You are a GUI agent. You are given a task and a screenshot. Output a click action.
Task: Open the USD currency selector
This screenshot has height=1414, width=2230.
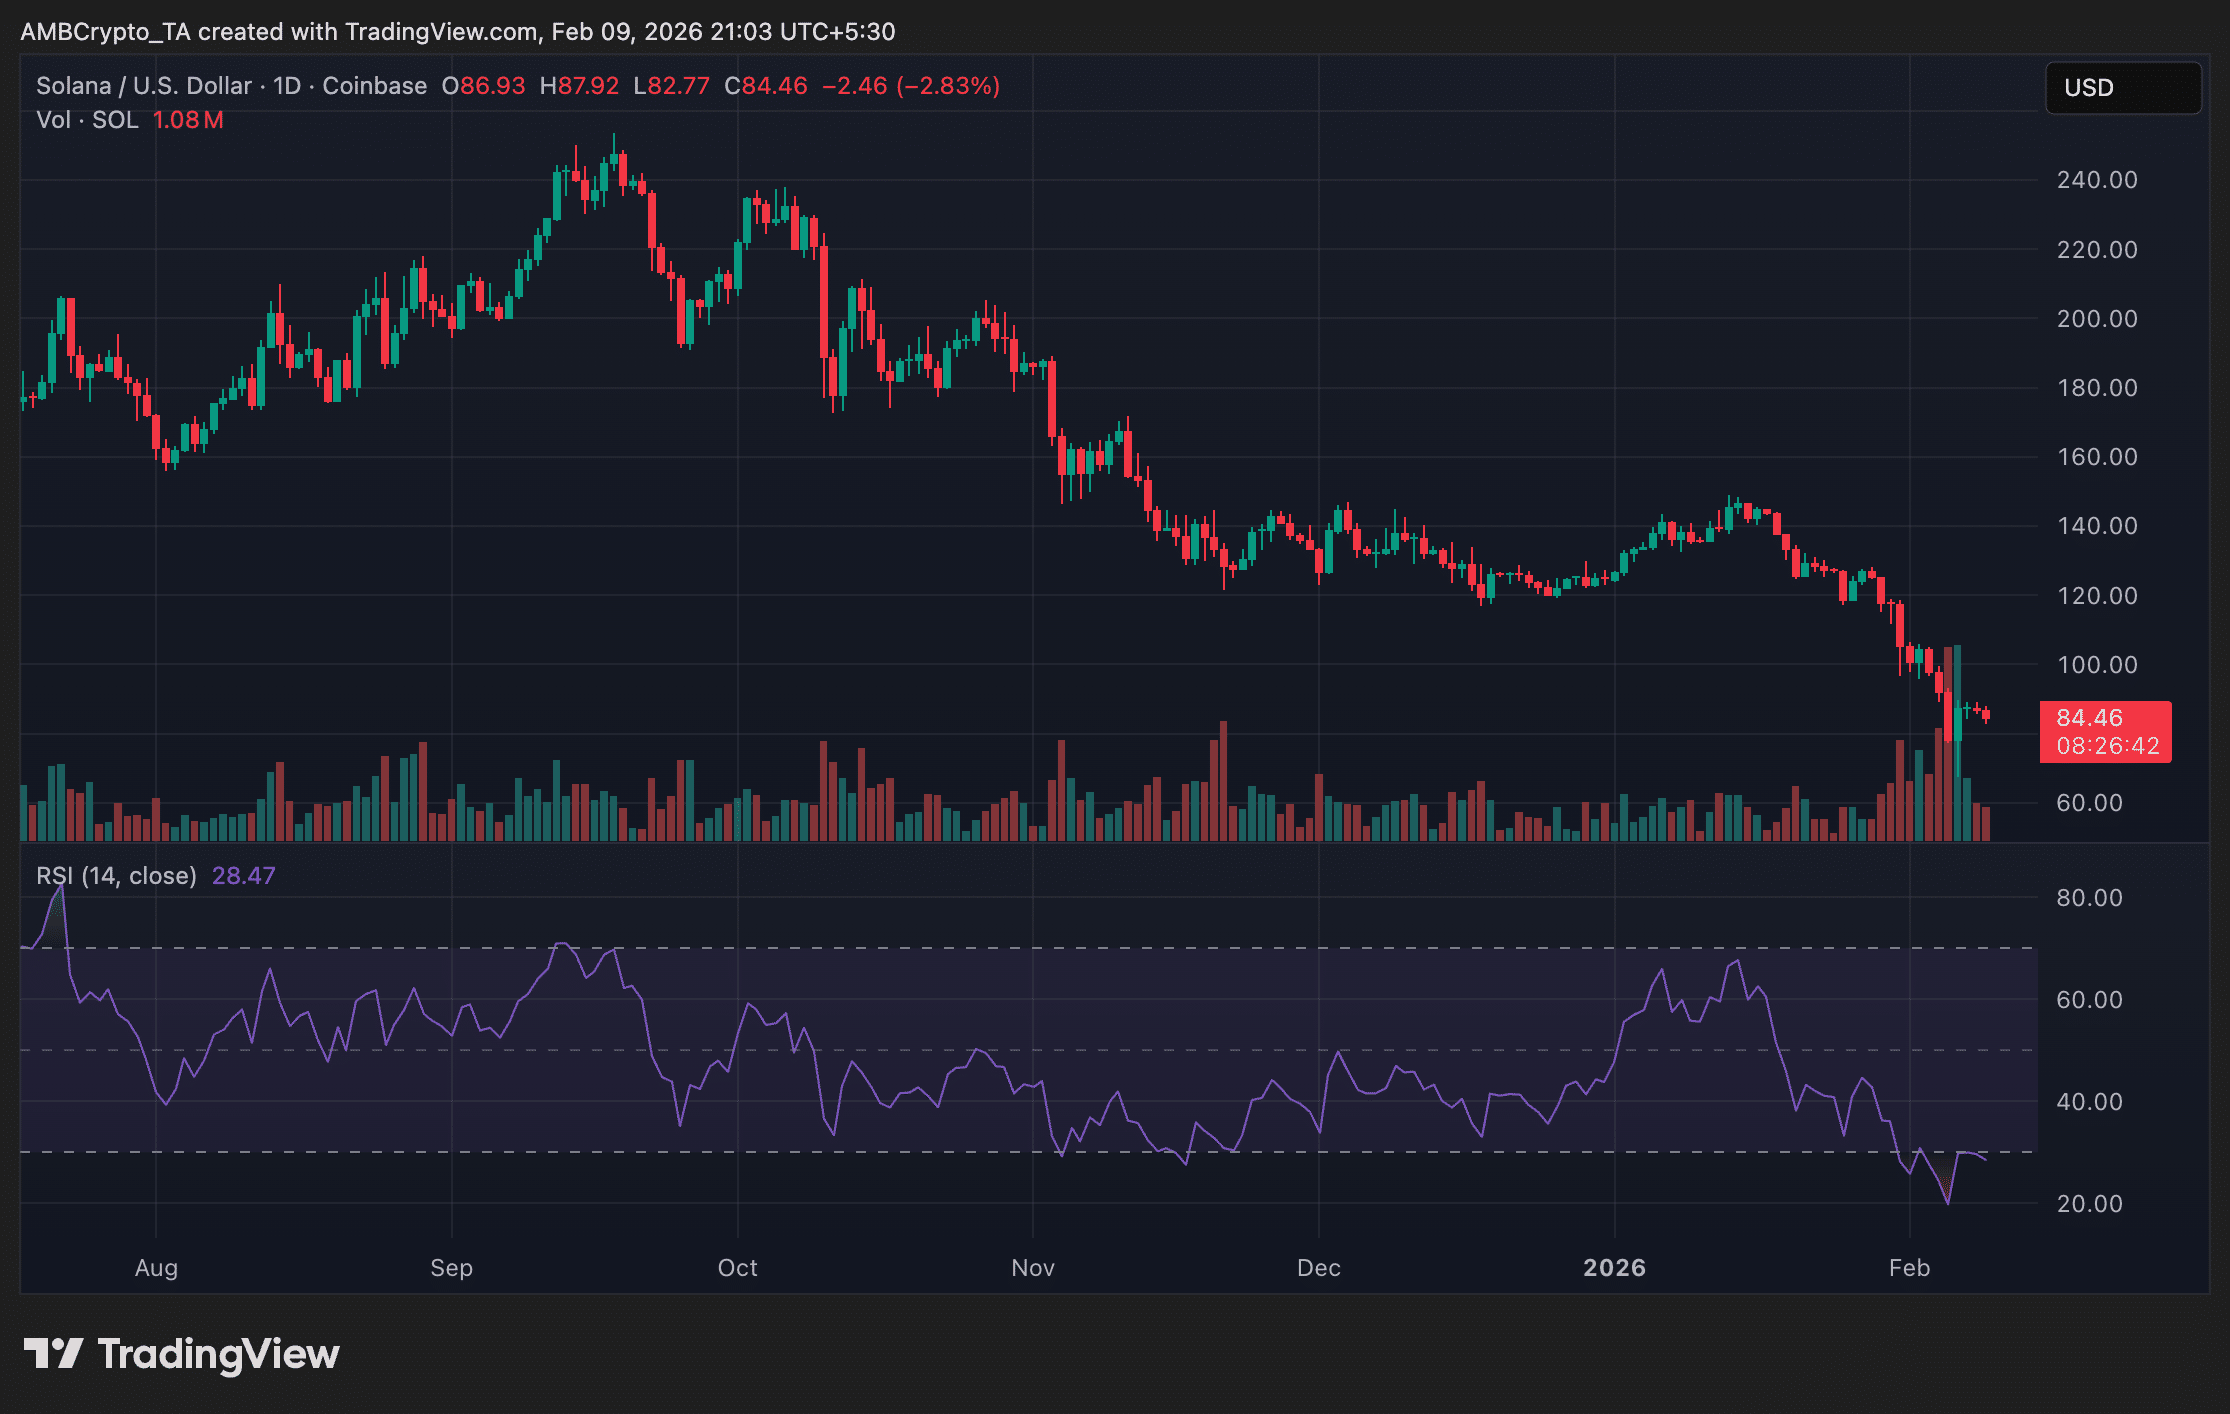(x=2122, y=88)
